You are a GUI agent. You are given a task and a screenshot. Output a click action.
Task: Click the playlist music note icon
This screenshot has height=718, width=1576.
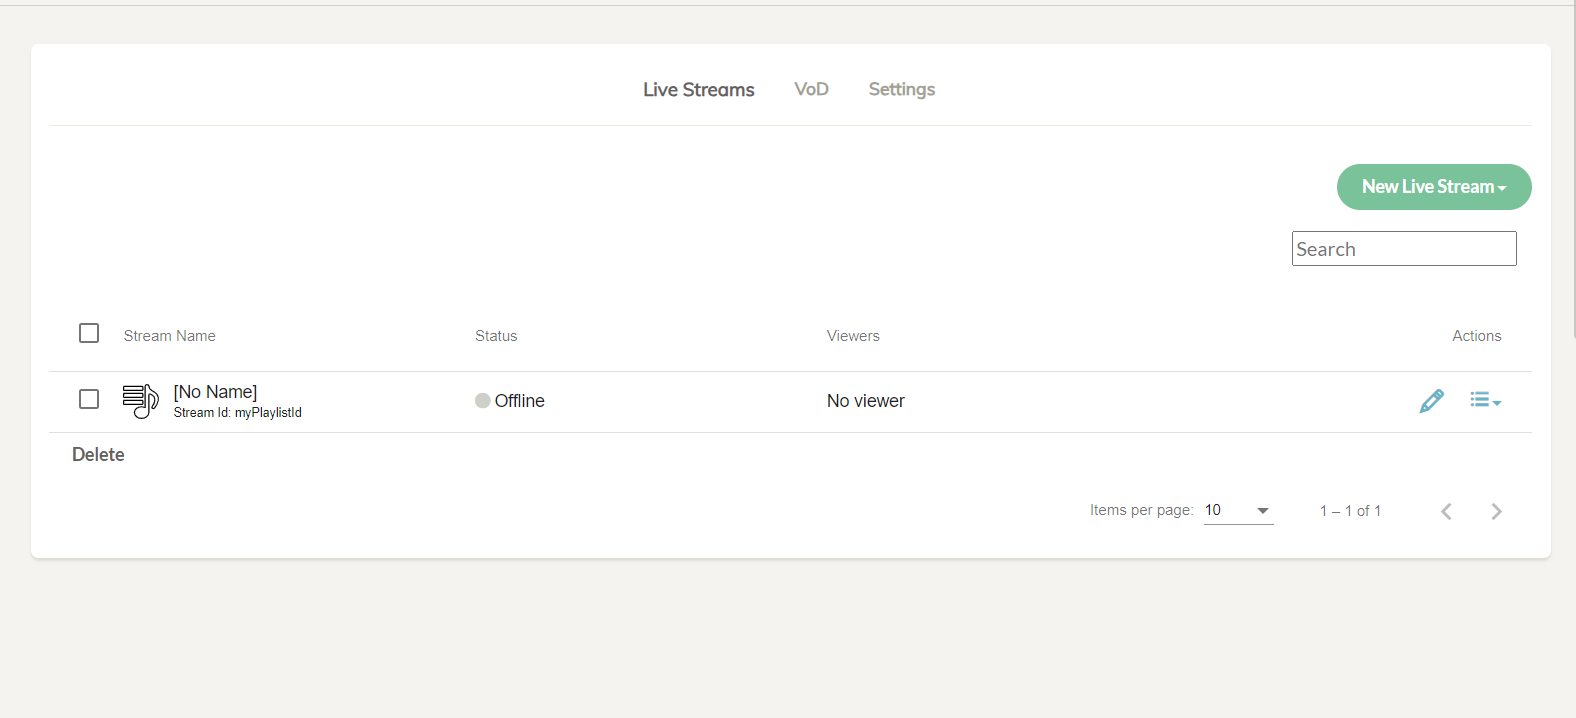140,401
